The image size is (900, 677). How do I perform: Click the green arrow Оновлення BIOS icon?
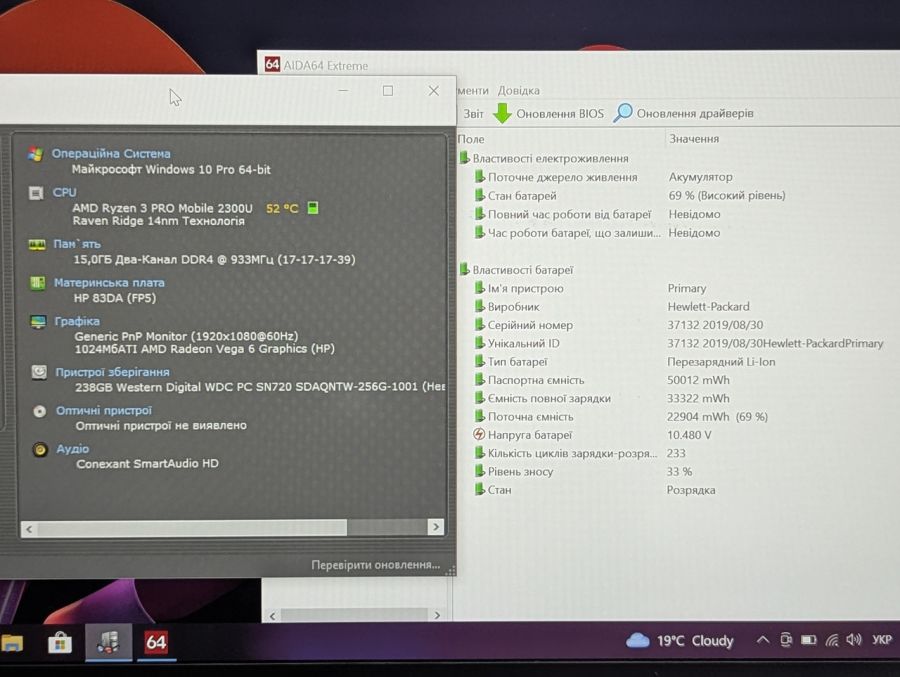click(502, 113)
